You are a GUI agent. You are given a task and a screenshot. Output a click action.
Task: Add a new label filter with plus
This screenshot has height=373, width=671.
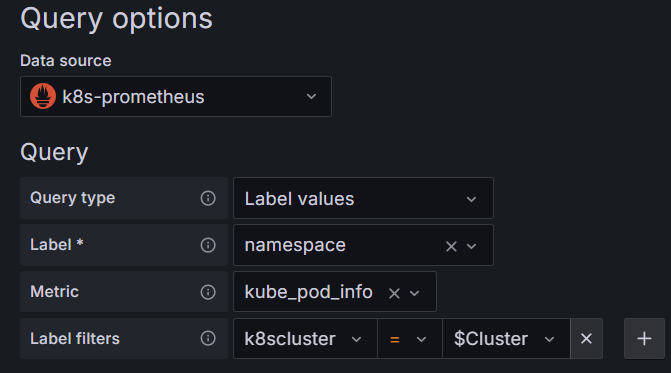point(644,338)
